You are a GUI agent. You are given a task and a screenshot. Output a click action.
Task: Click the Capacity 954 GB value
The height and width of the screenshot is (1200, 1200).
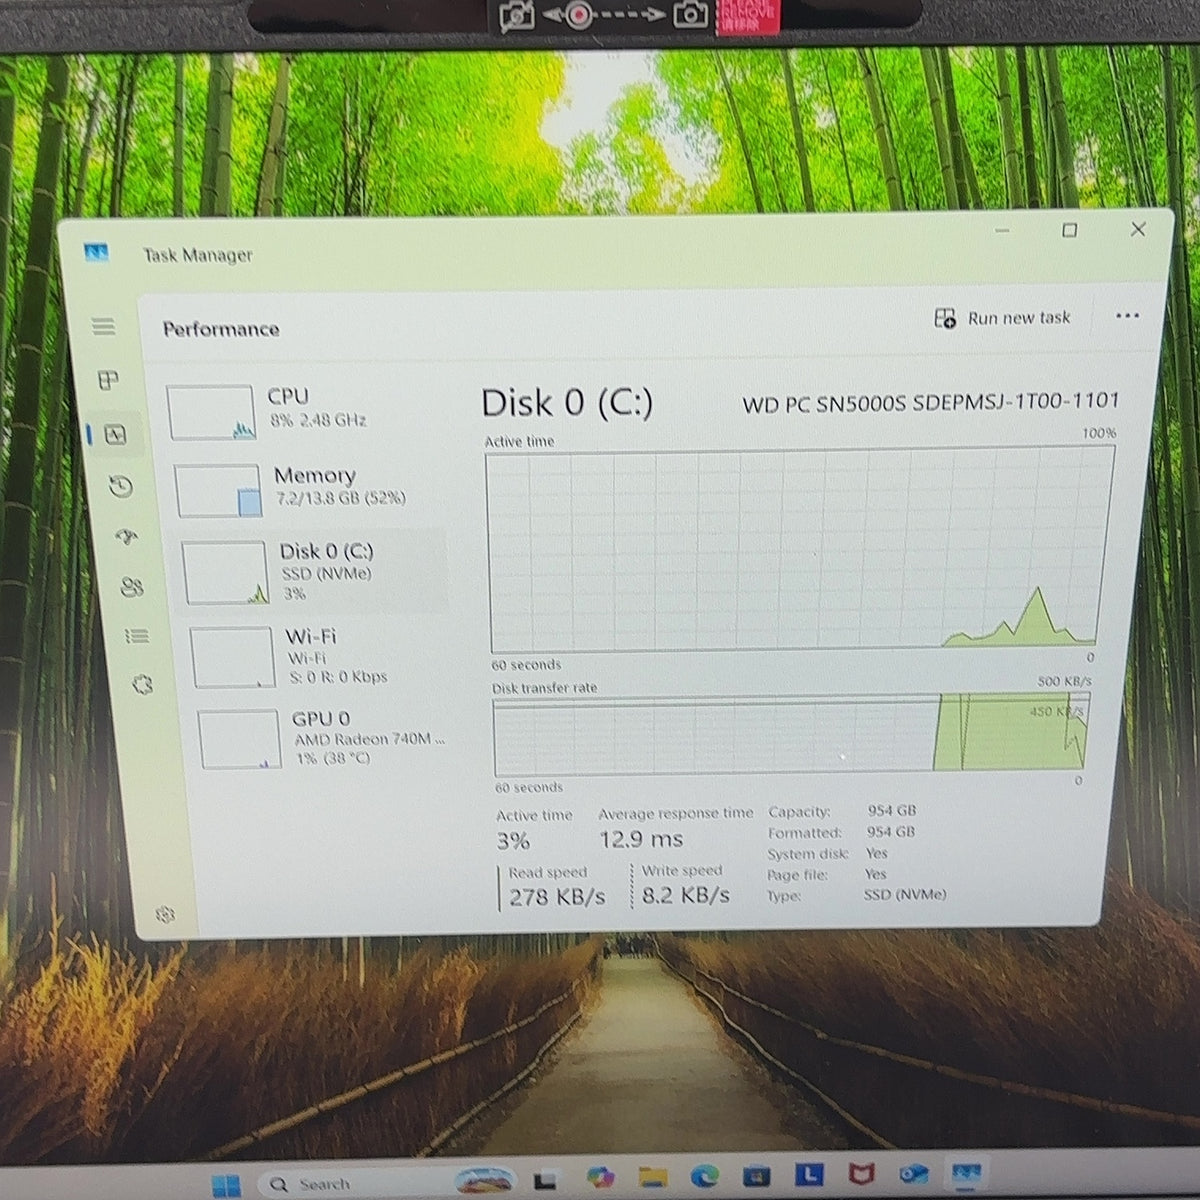click(x=892, y=810)
